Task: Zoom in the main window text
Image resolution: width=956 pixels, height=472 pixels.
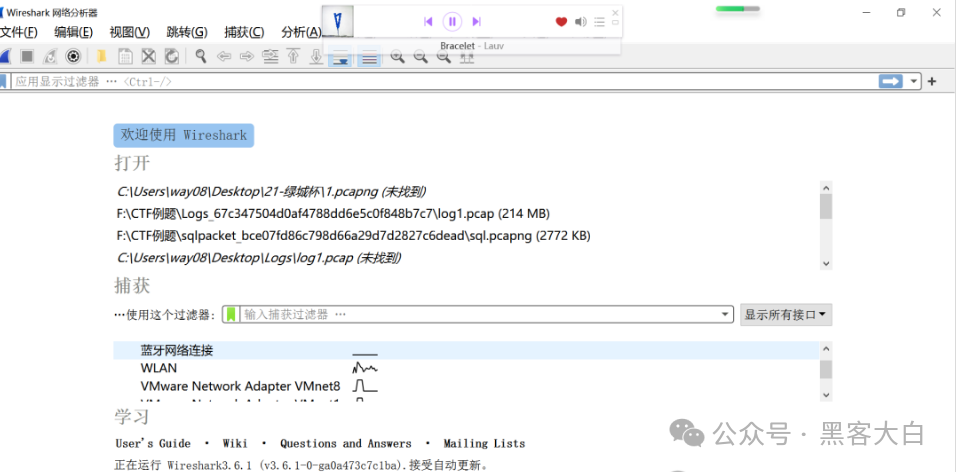Action: coord(398,57)
